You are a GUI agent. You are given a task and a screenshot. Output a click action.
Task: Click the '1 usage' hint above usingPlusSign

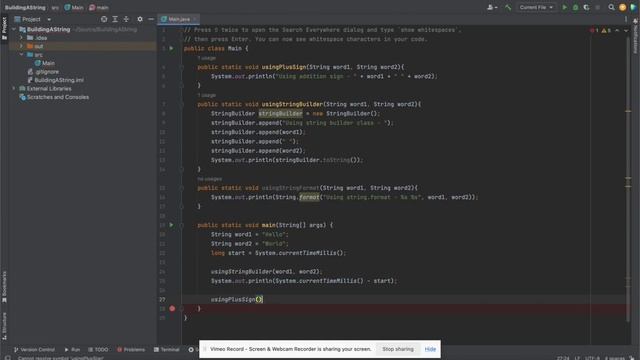(207, 58)
